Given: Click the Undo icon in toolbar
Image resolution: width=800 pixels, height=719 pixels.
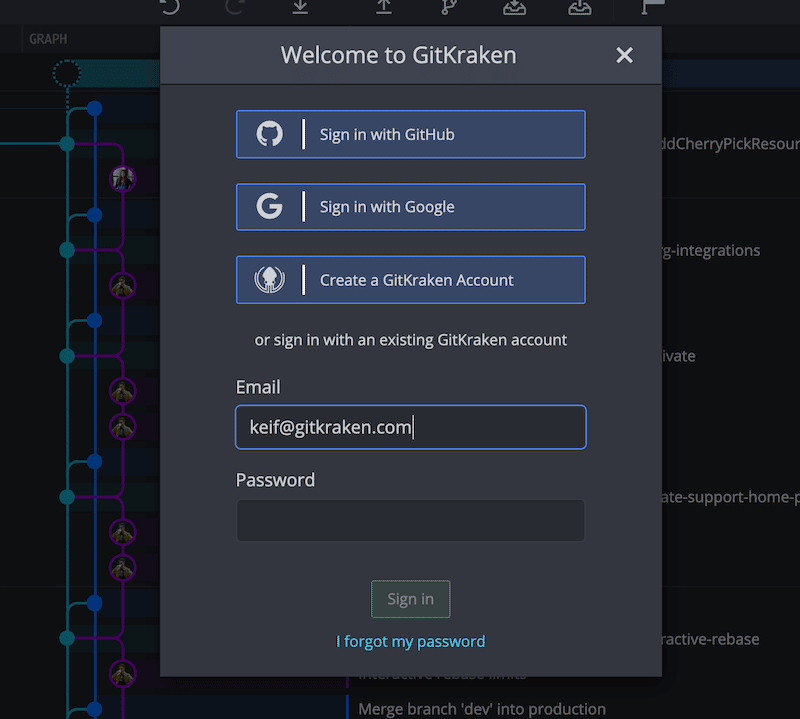Looking at the screenshot, I should tap(170, 7).
